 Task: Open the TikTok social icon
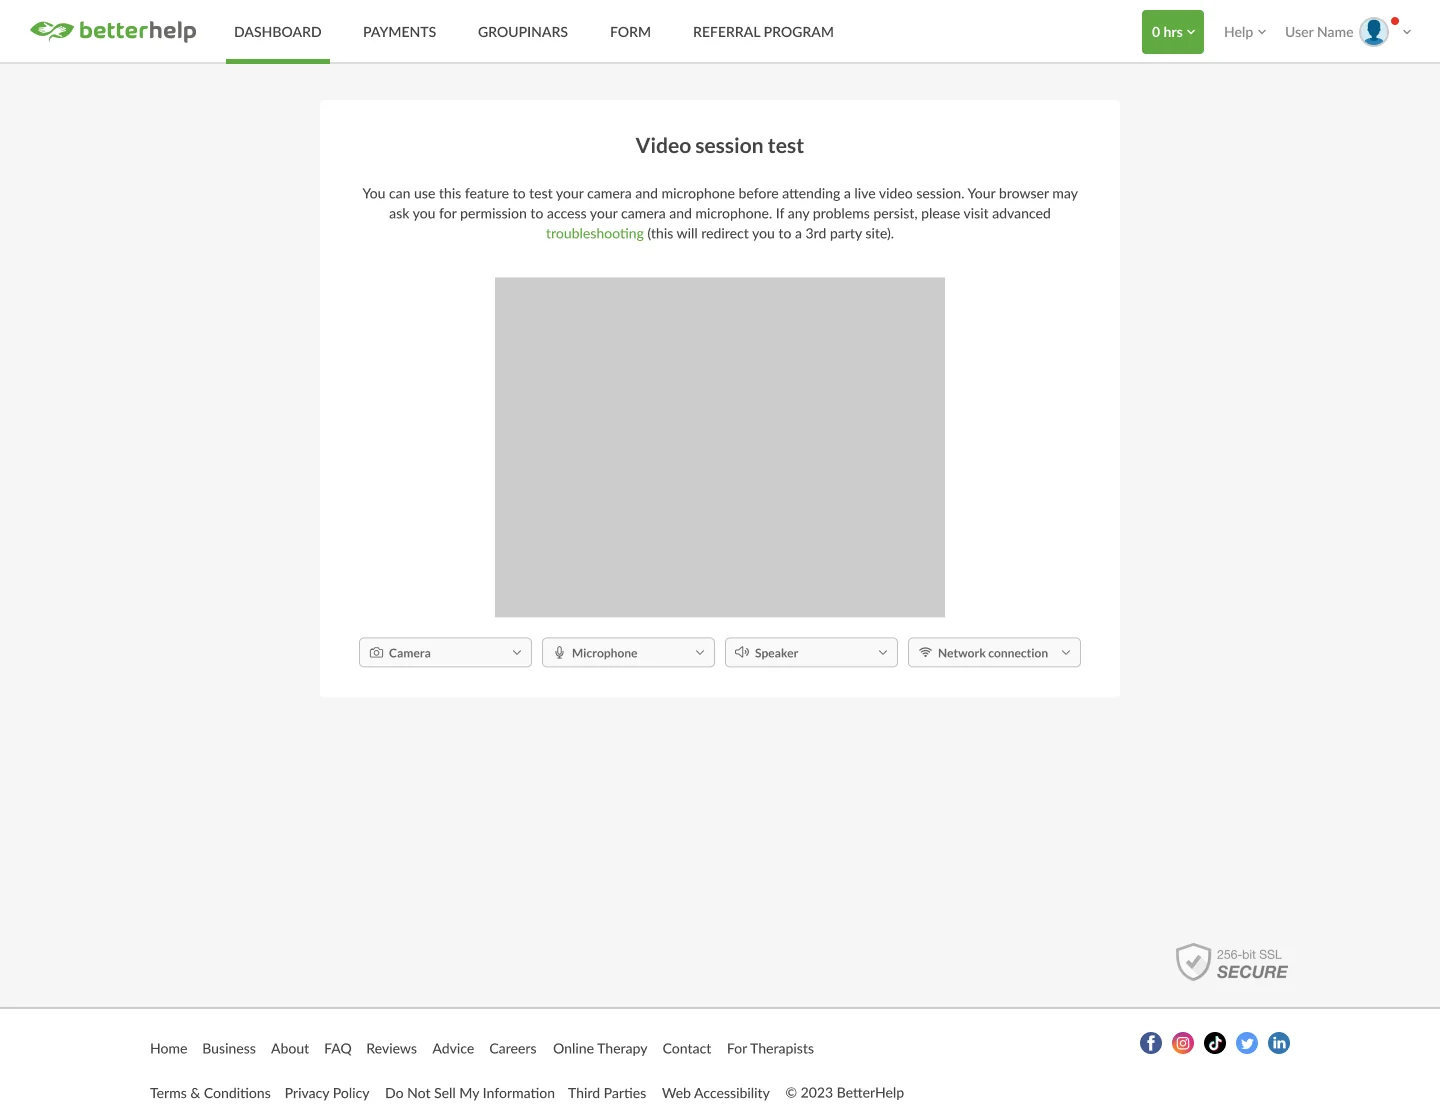point(1215,1043)
